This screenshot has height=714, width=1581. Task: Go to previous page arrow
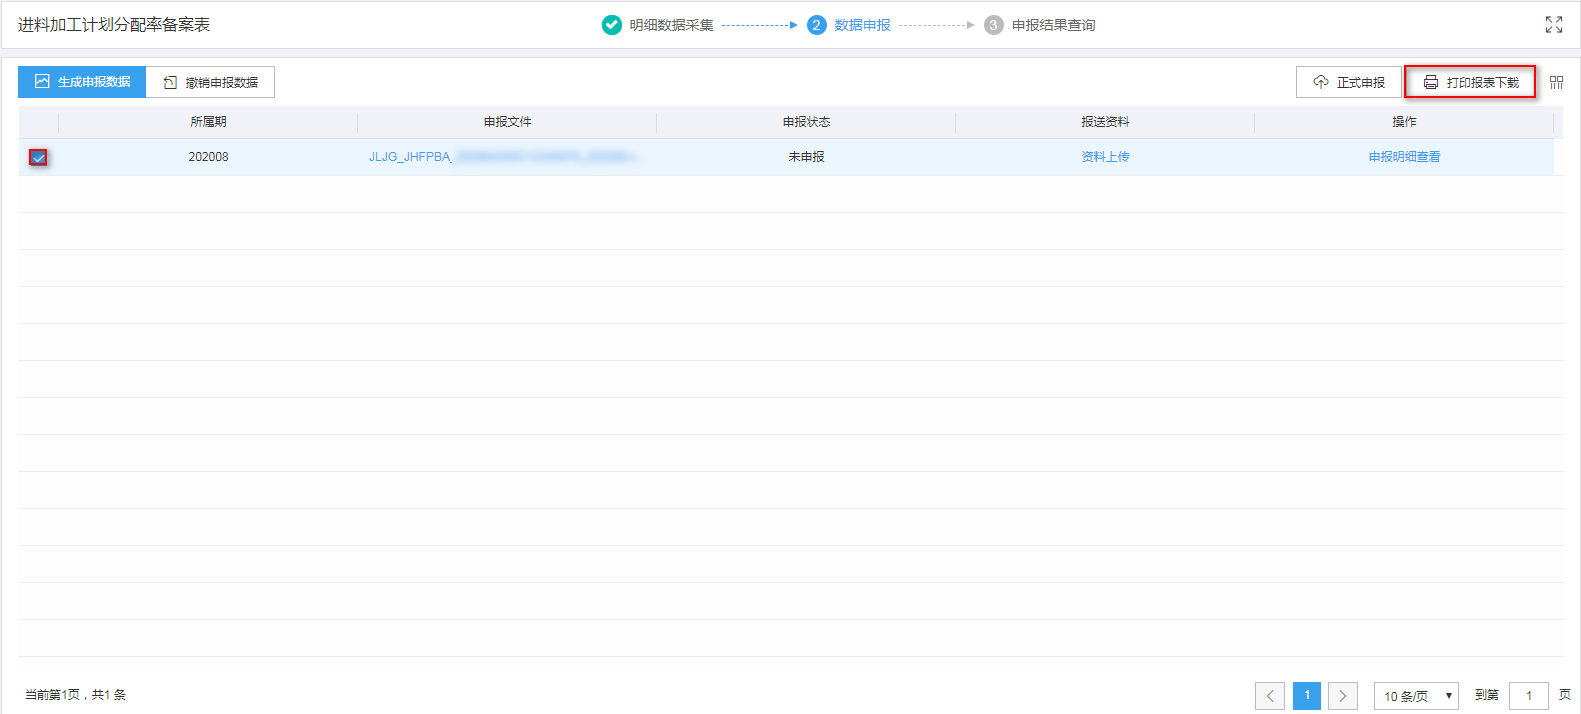tap(1270, 696)
